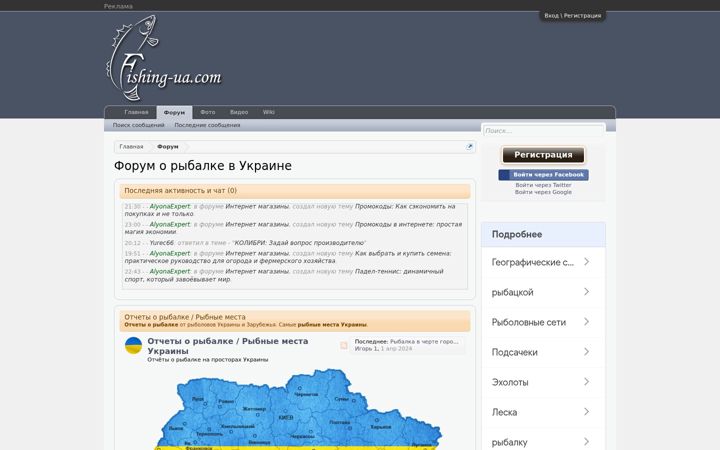Expand Рыболовные сети chevron
The height and width of the screenshot is (450, 720).
click(x=586, y=322)
